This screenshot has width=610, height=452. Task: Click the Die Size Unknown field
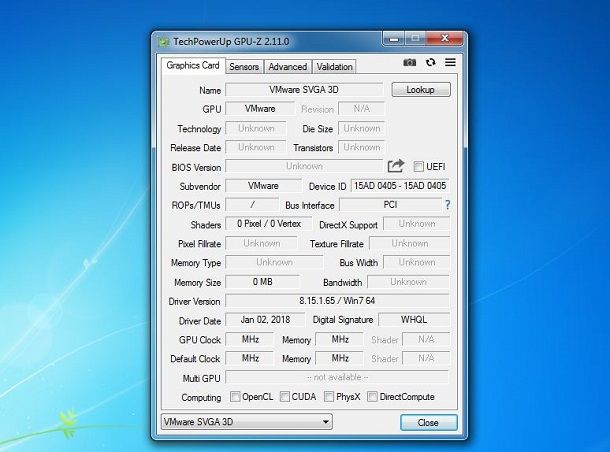(361, 128)
